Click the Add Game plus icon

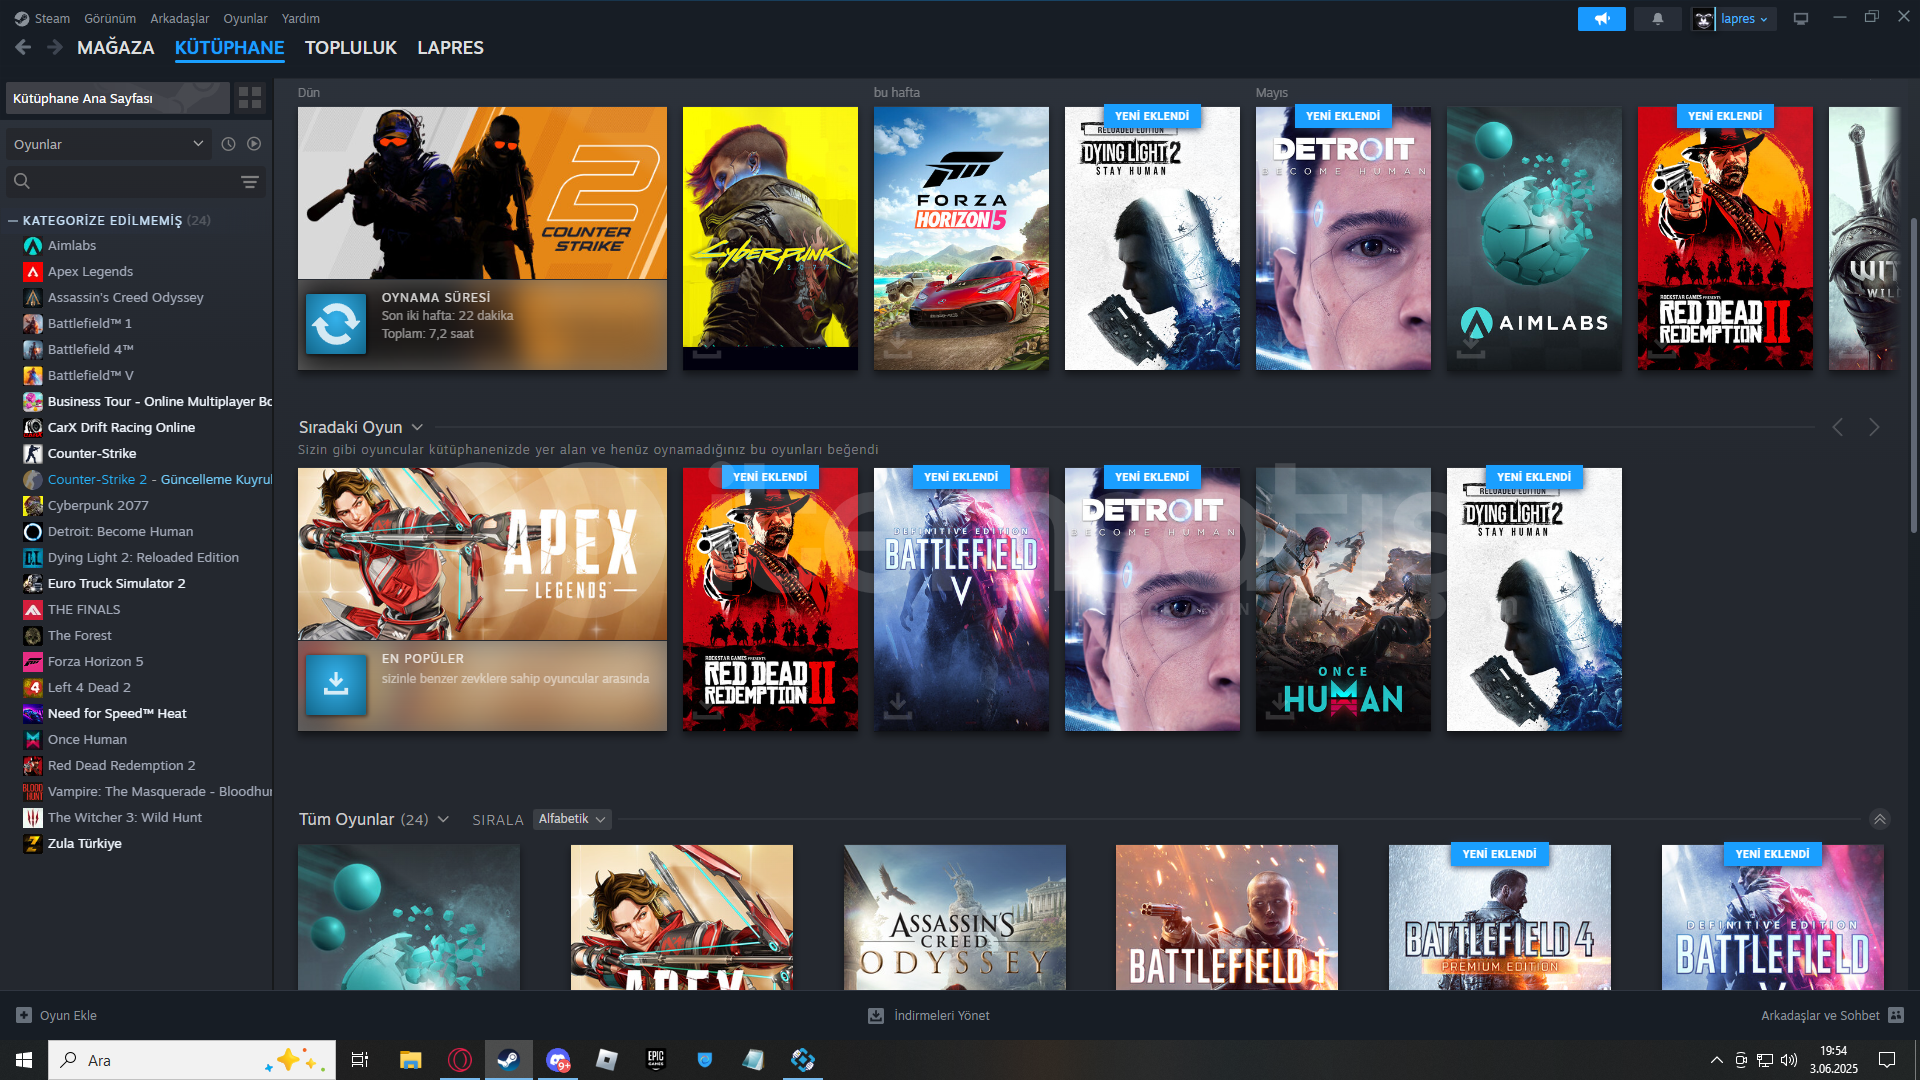pyautogui.click(x=24, y=1015)
